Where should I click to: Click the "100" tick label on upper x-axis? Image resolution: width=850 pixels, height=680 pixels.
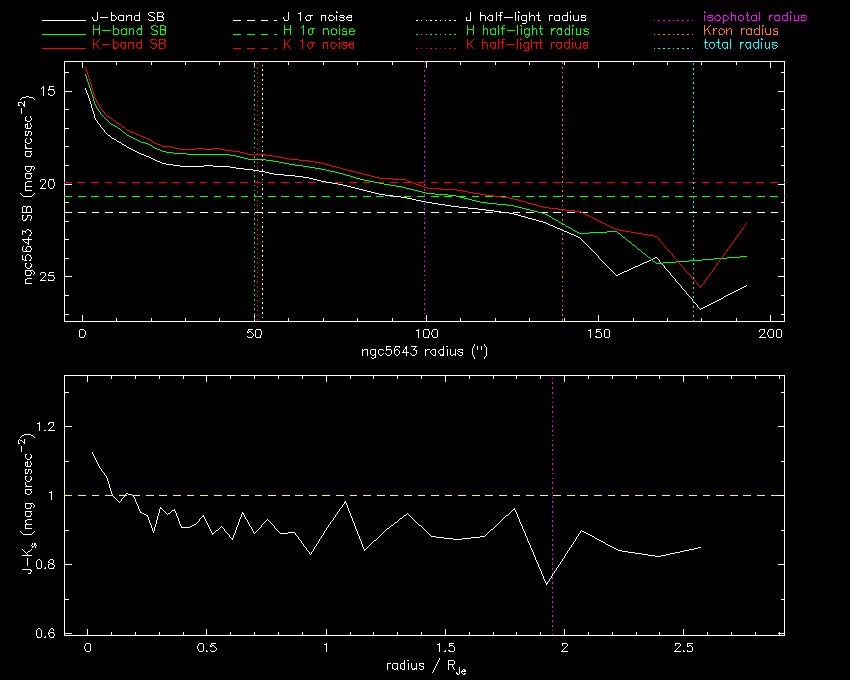click(426, 332)
